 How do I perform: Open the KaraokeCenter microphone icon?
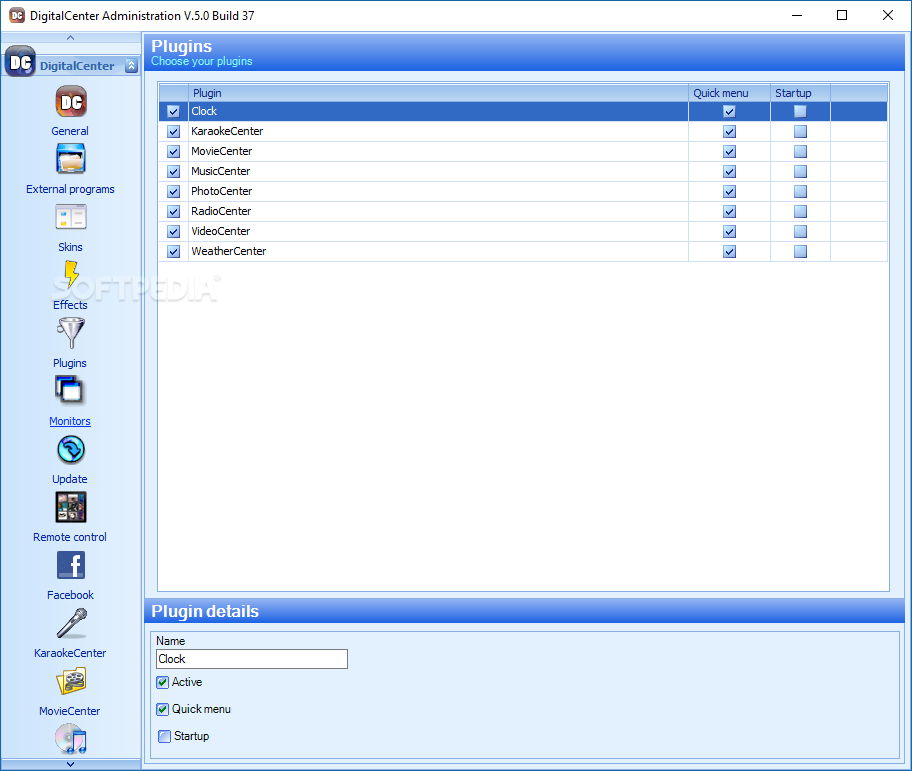coord(72,623)
